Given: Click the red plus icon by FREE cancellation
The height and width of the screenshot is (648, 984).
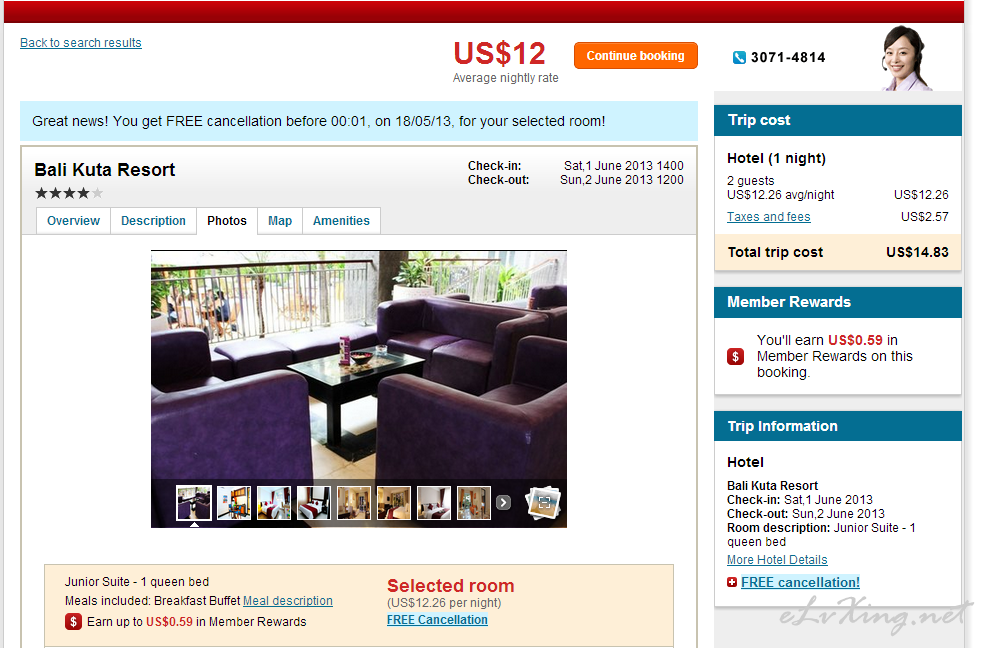Looking at the screenshot, I should point(732,582).
